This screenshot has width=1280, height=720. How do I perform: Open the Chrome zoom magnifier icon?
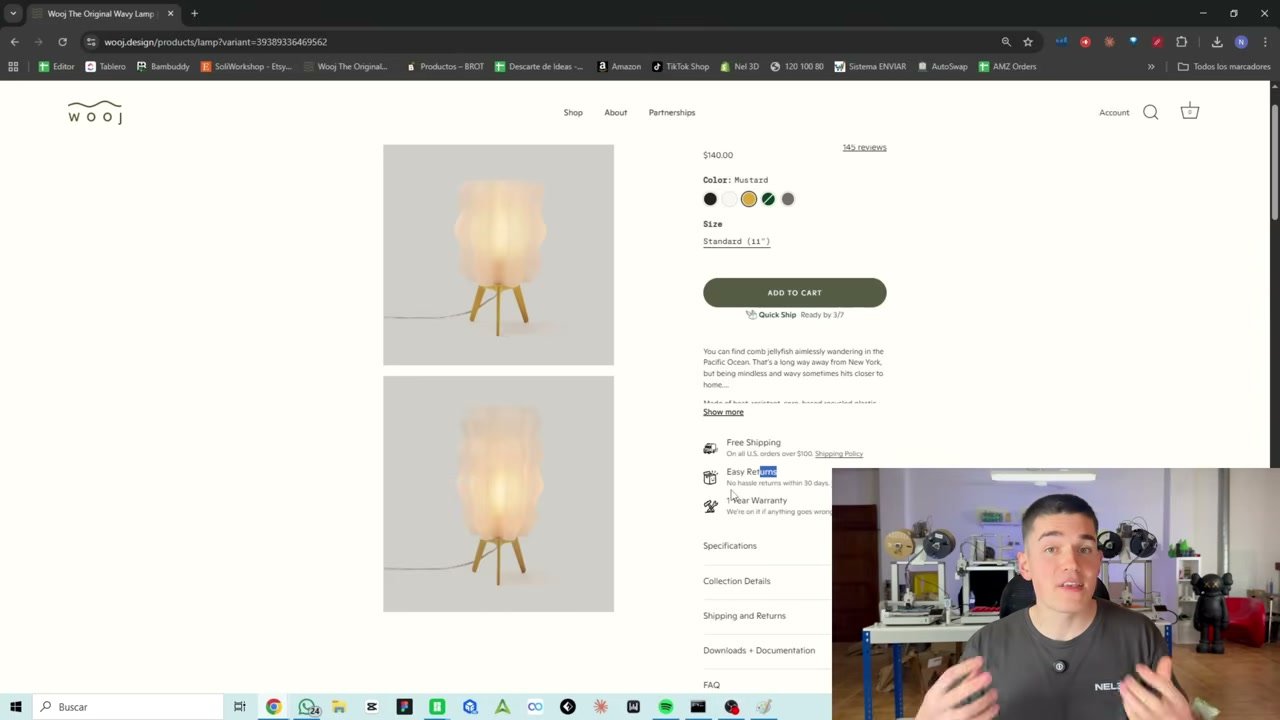(1006, 42)
